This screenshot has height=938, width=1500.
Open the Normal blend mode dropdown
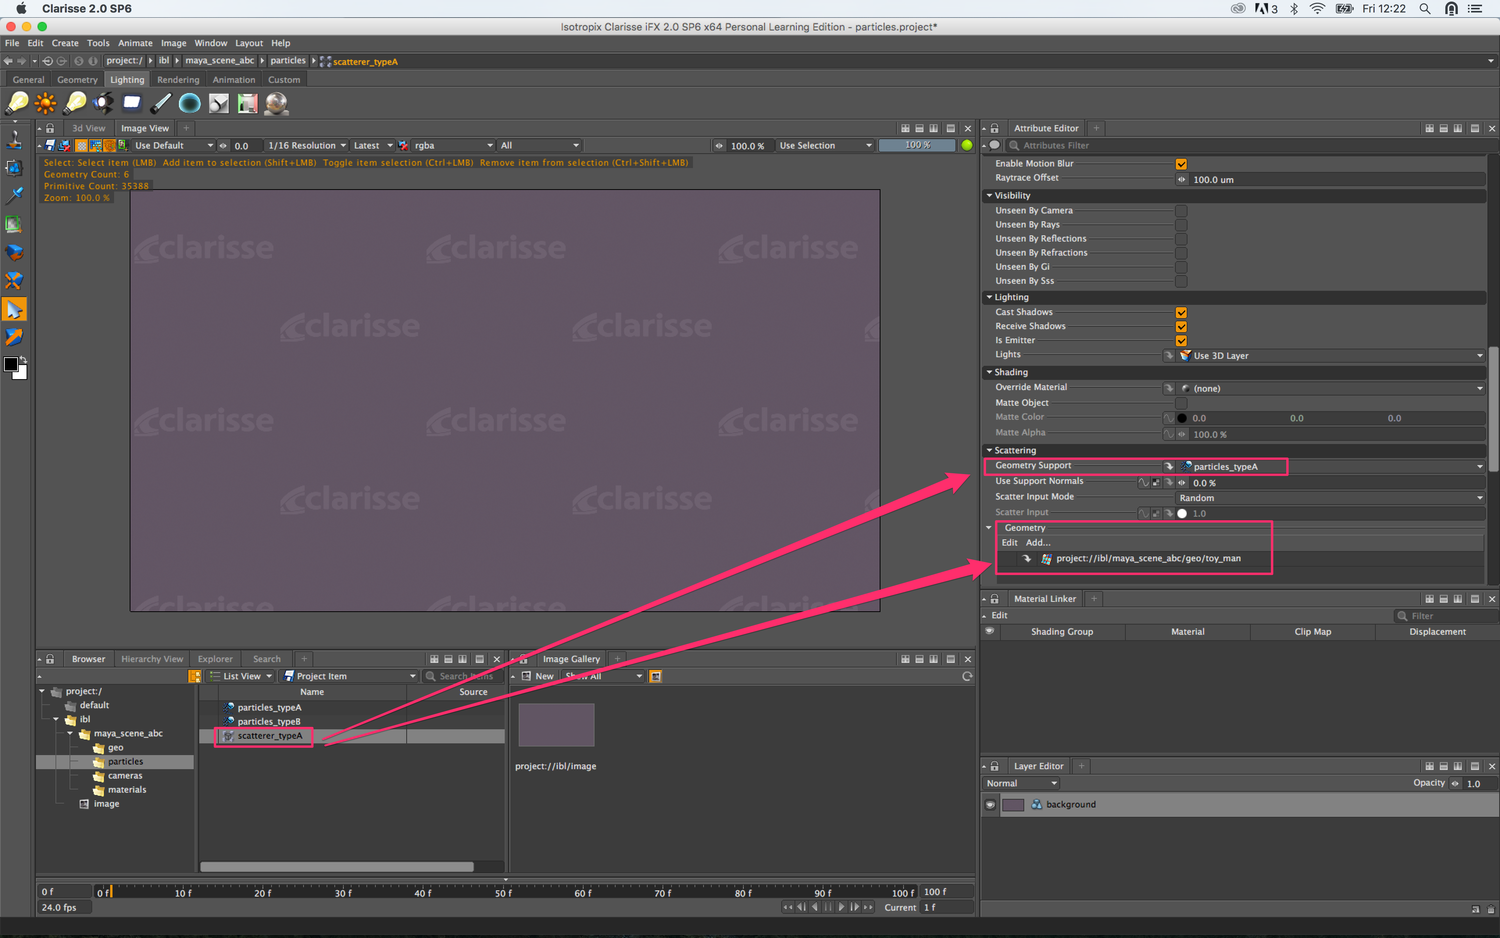(x=1021, y=784)
